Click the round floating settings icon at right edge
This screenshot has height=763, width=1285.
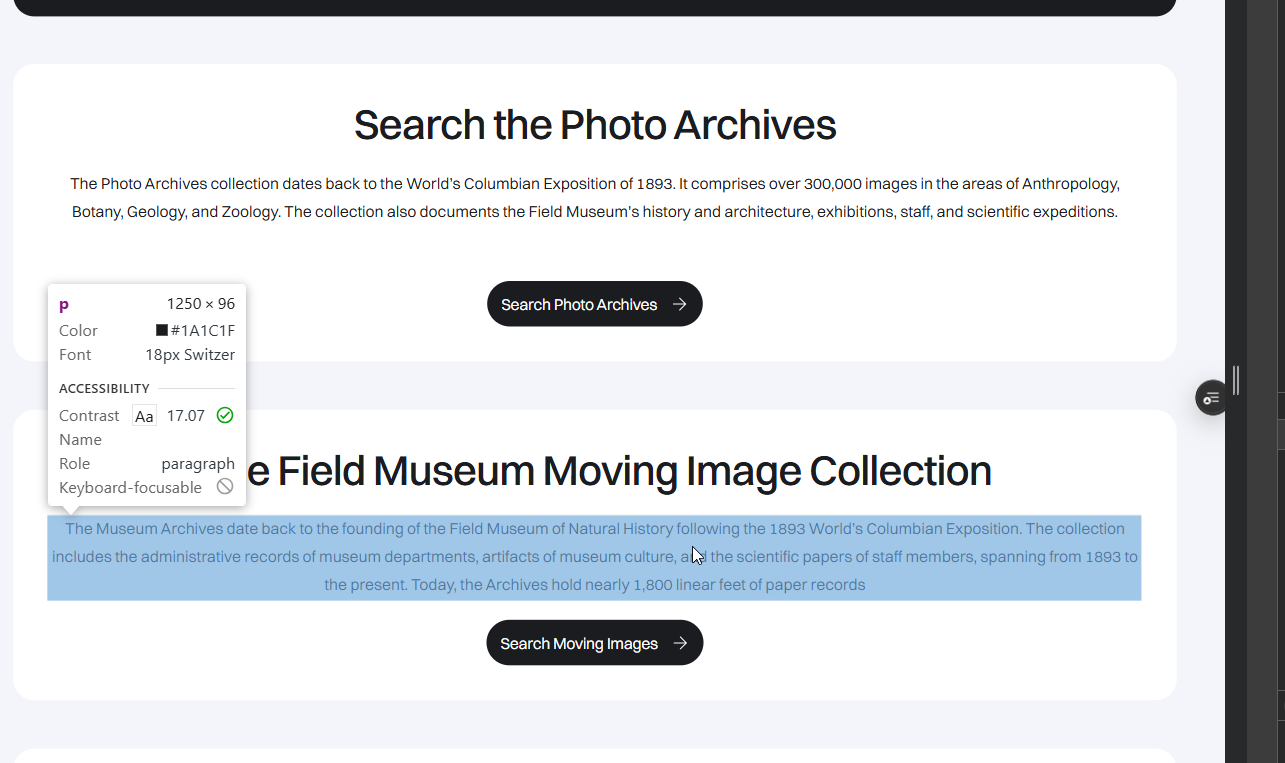tap(1212, 398)
